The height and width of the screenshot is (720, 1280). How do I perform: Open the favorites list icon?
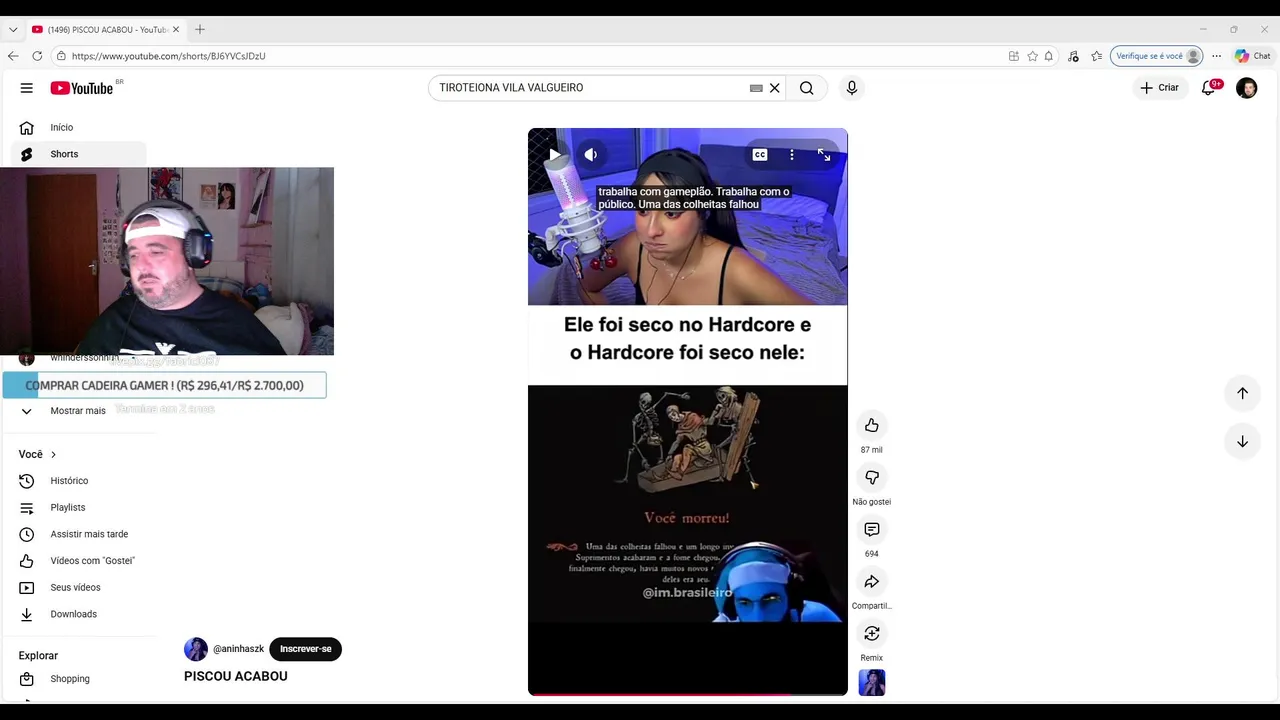point(1097,56)
